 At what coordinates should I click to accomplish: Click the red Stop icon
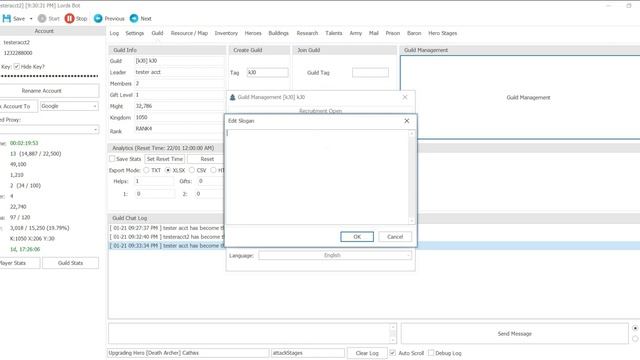[69, 18]
